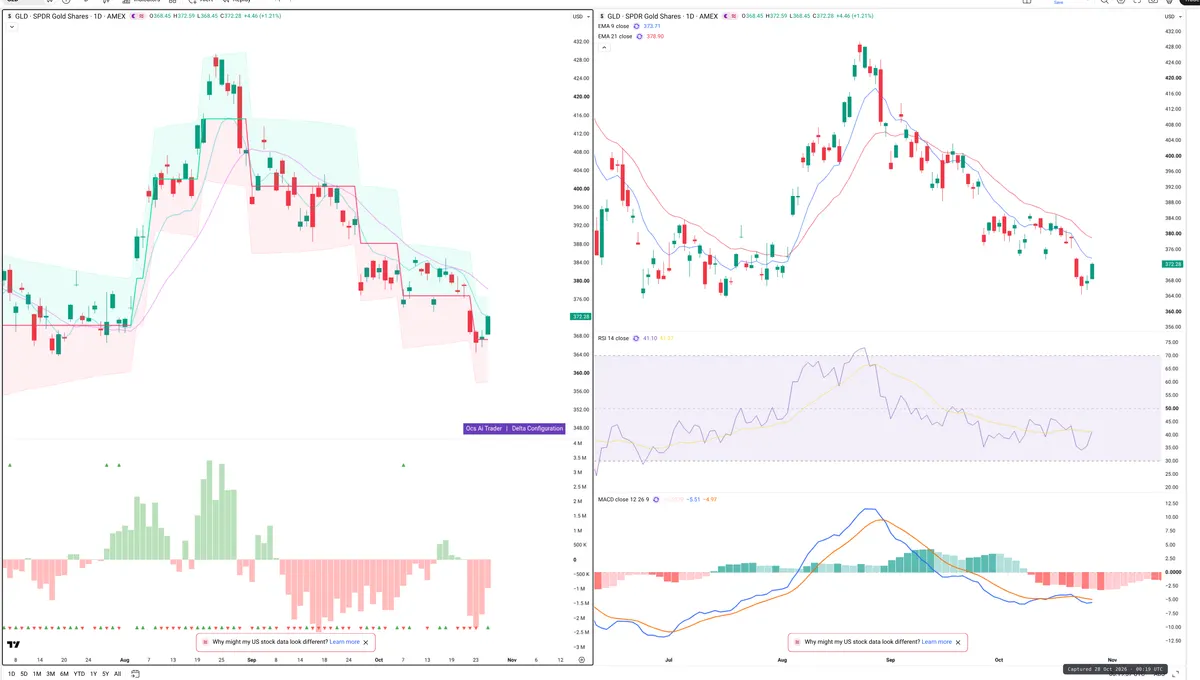Viewport: 1200px width, 680px height.
Task: Dismiss right chart US stock data notice
Action: pyautogui.click(x=958, y=642)
